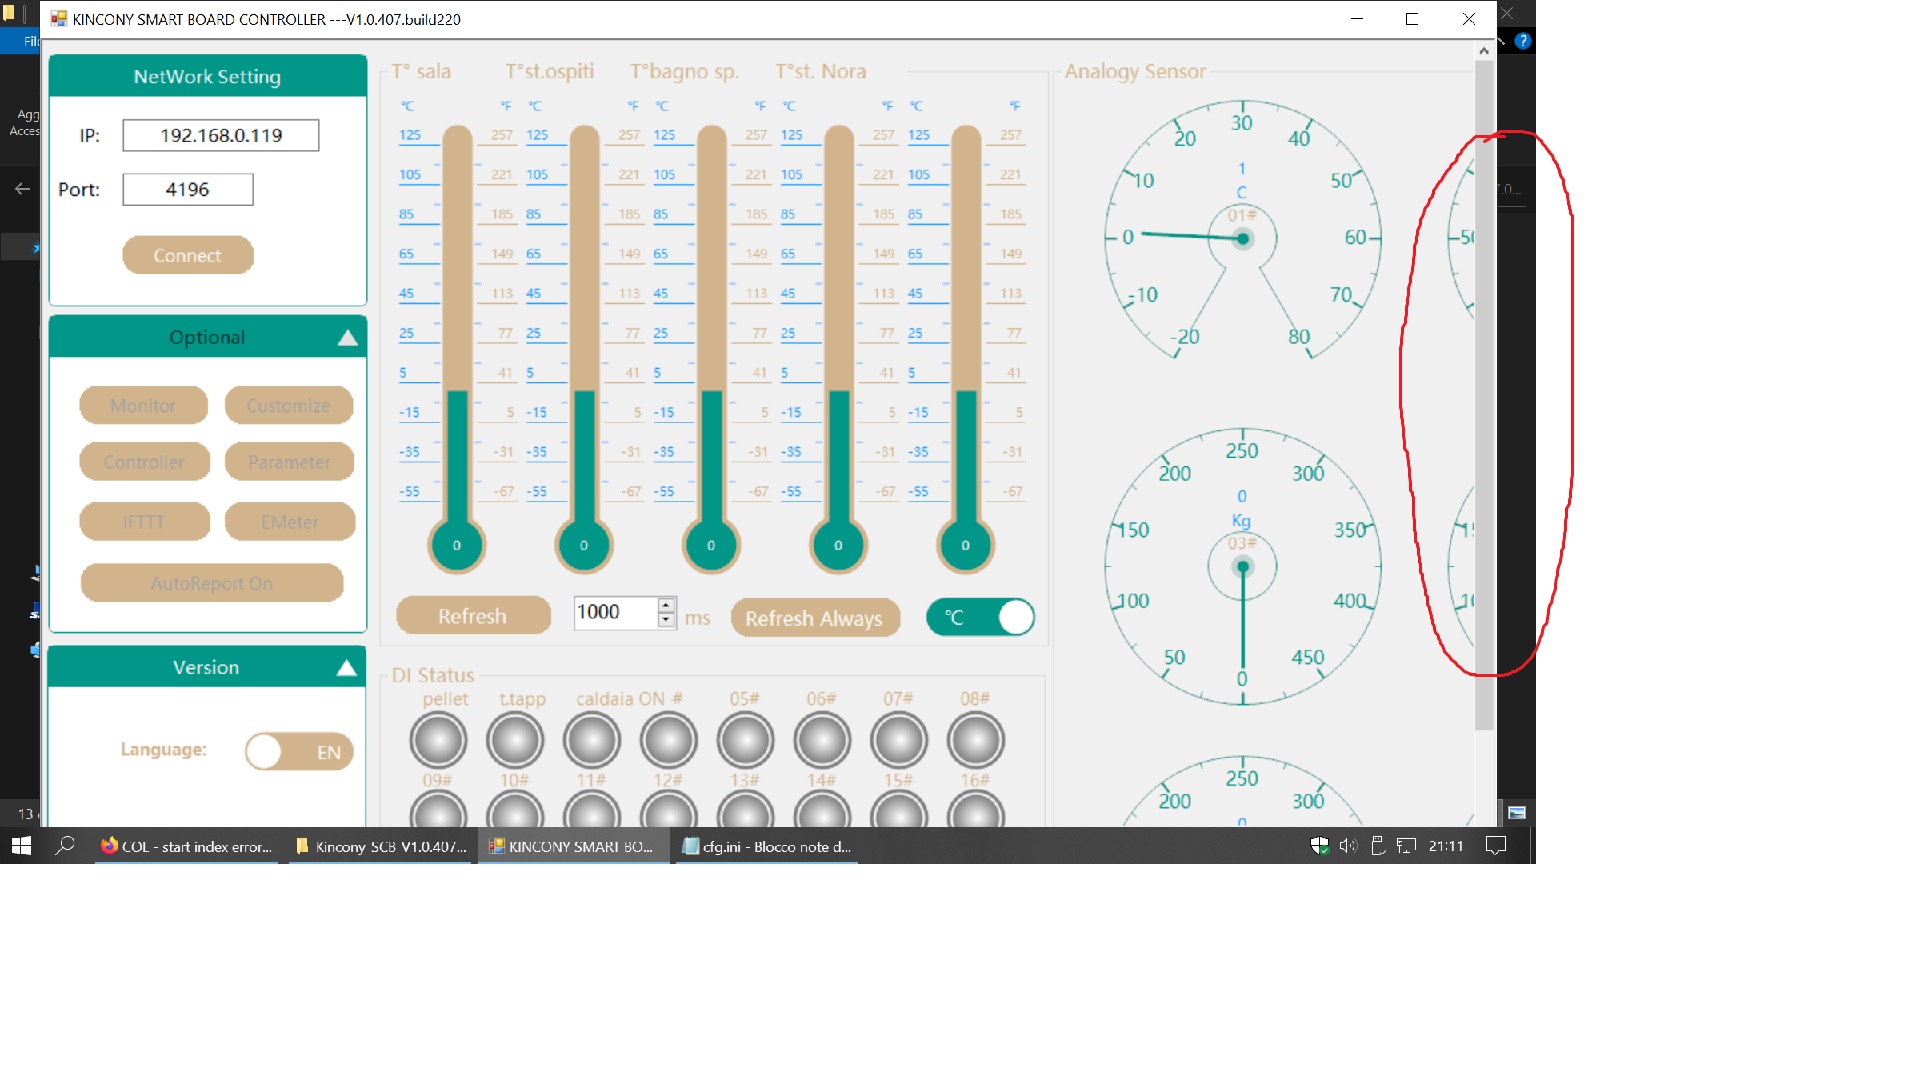1920x1080 pixels.
Task: Click the taskbar search magnifier icon
Action: (65, 846)
